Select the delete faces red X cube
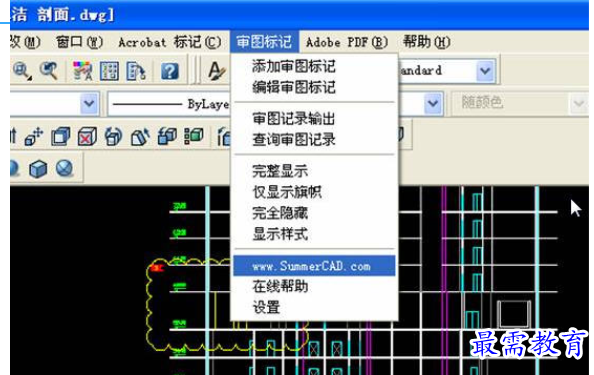 [x=87, y=136]
